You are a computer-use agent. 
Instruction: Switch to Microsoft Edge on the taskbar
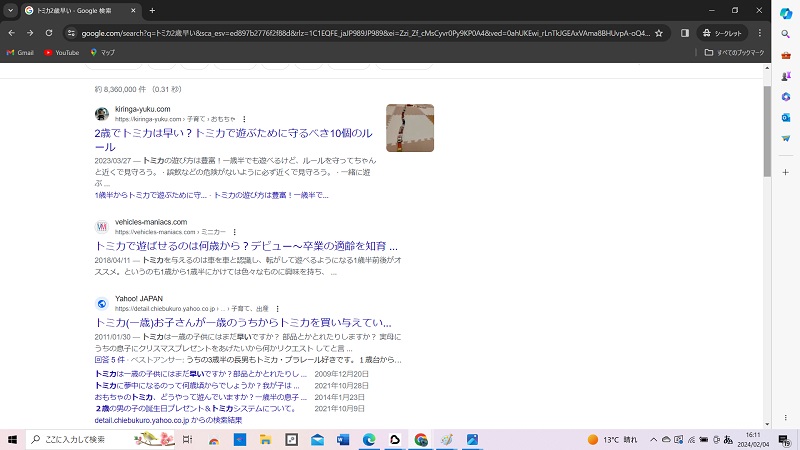coord(369,439)
